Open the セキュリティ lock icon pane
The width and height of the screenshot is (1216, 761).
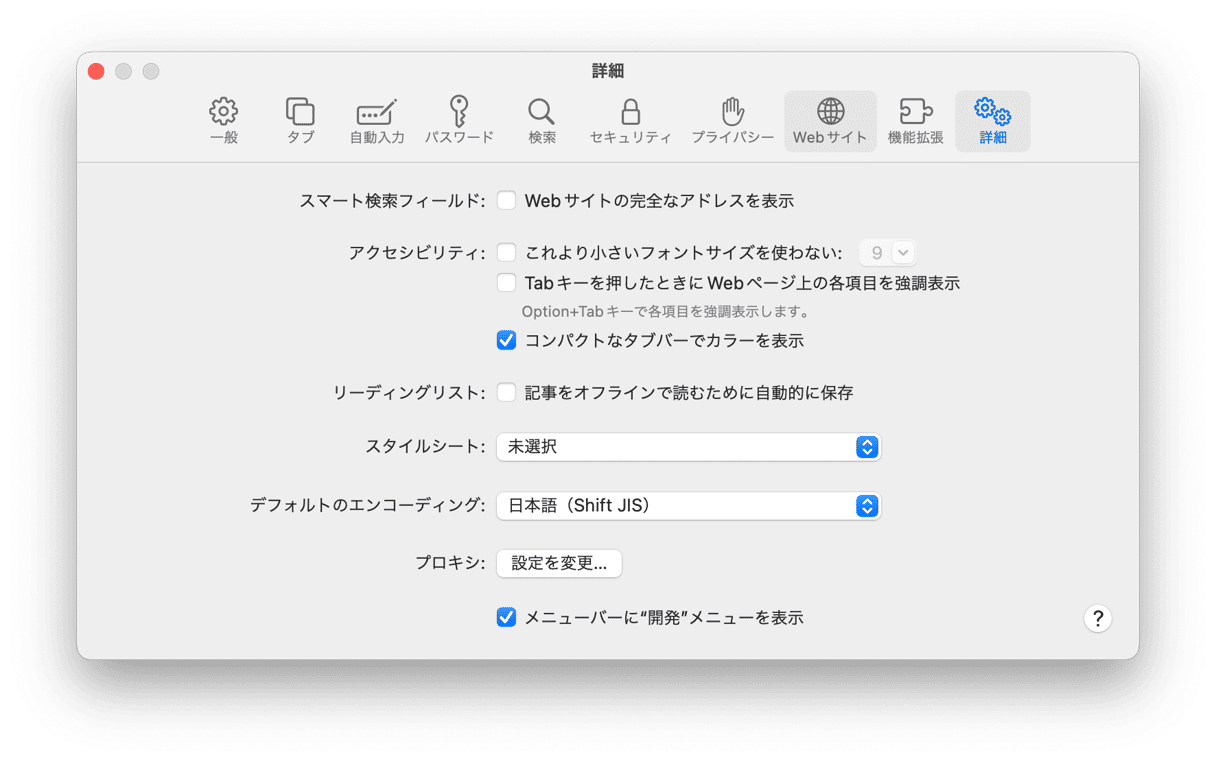[630, 122]
